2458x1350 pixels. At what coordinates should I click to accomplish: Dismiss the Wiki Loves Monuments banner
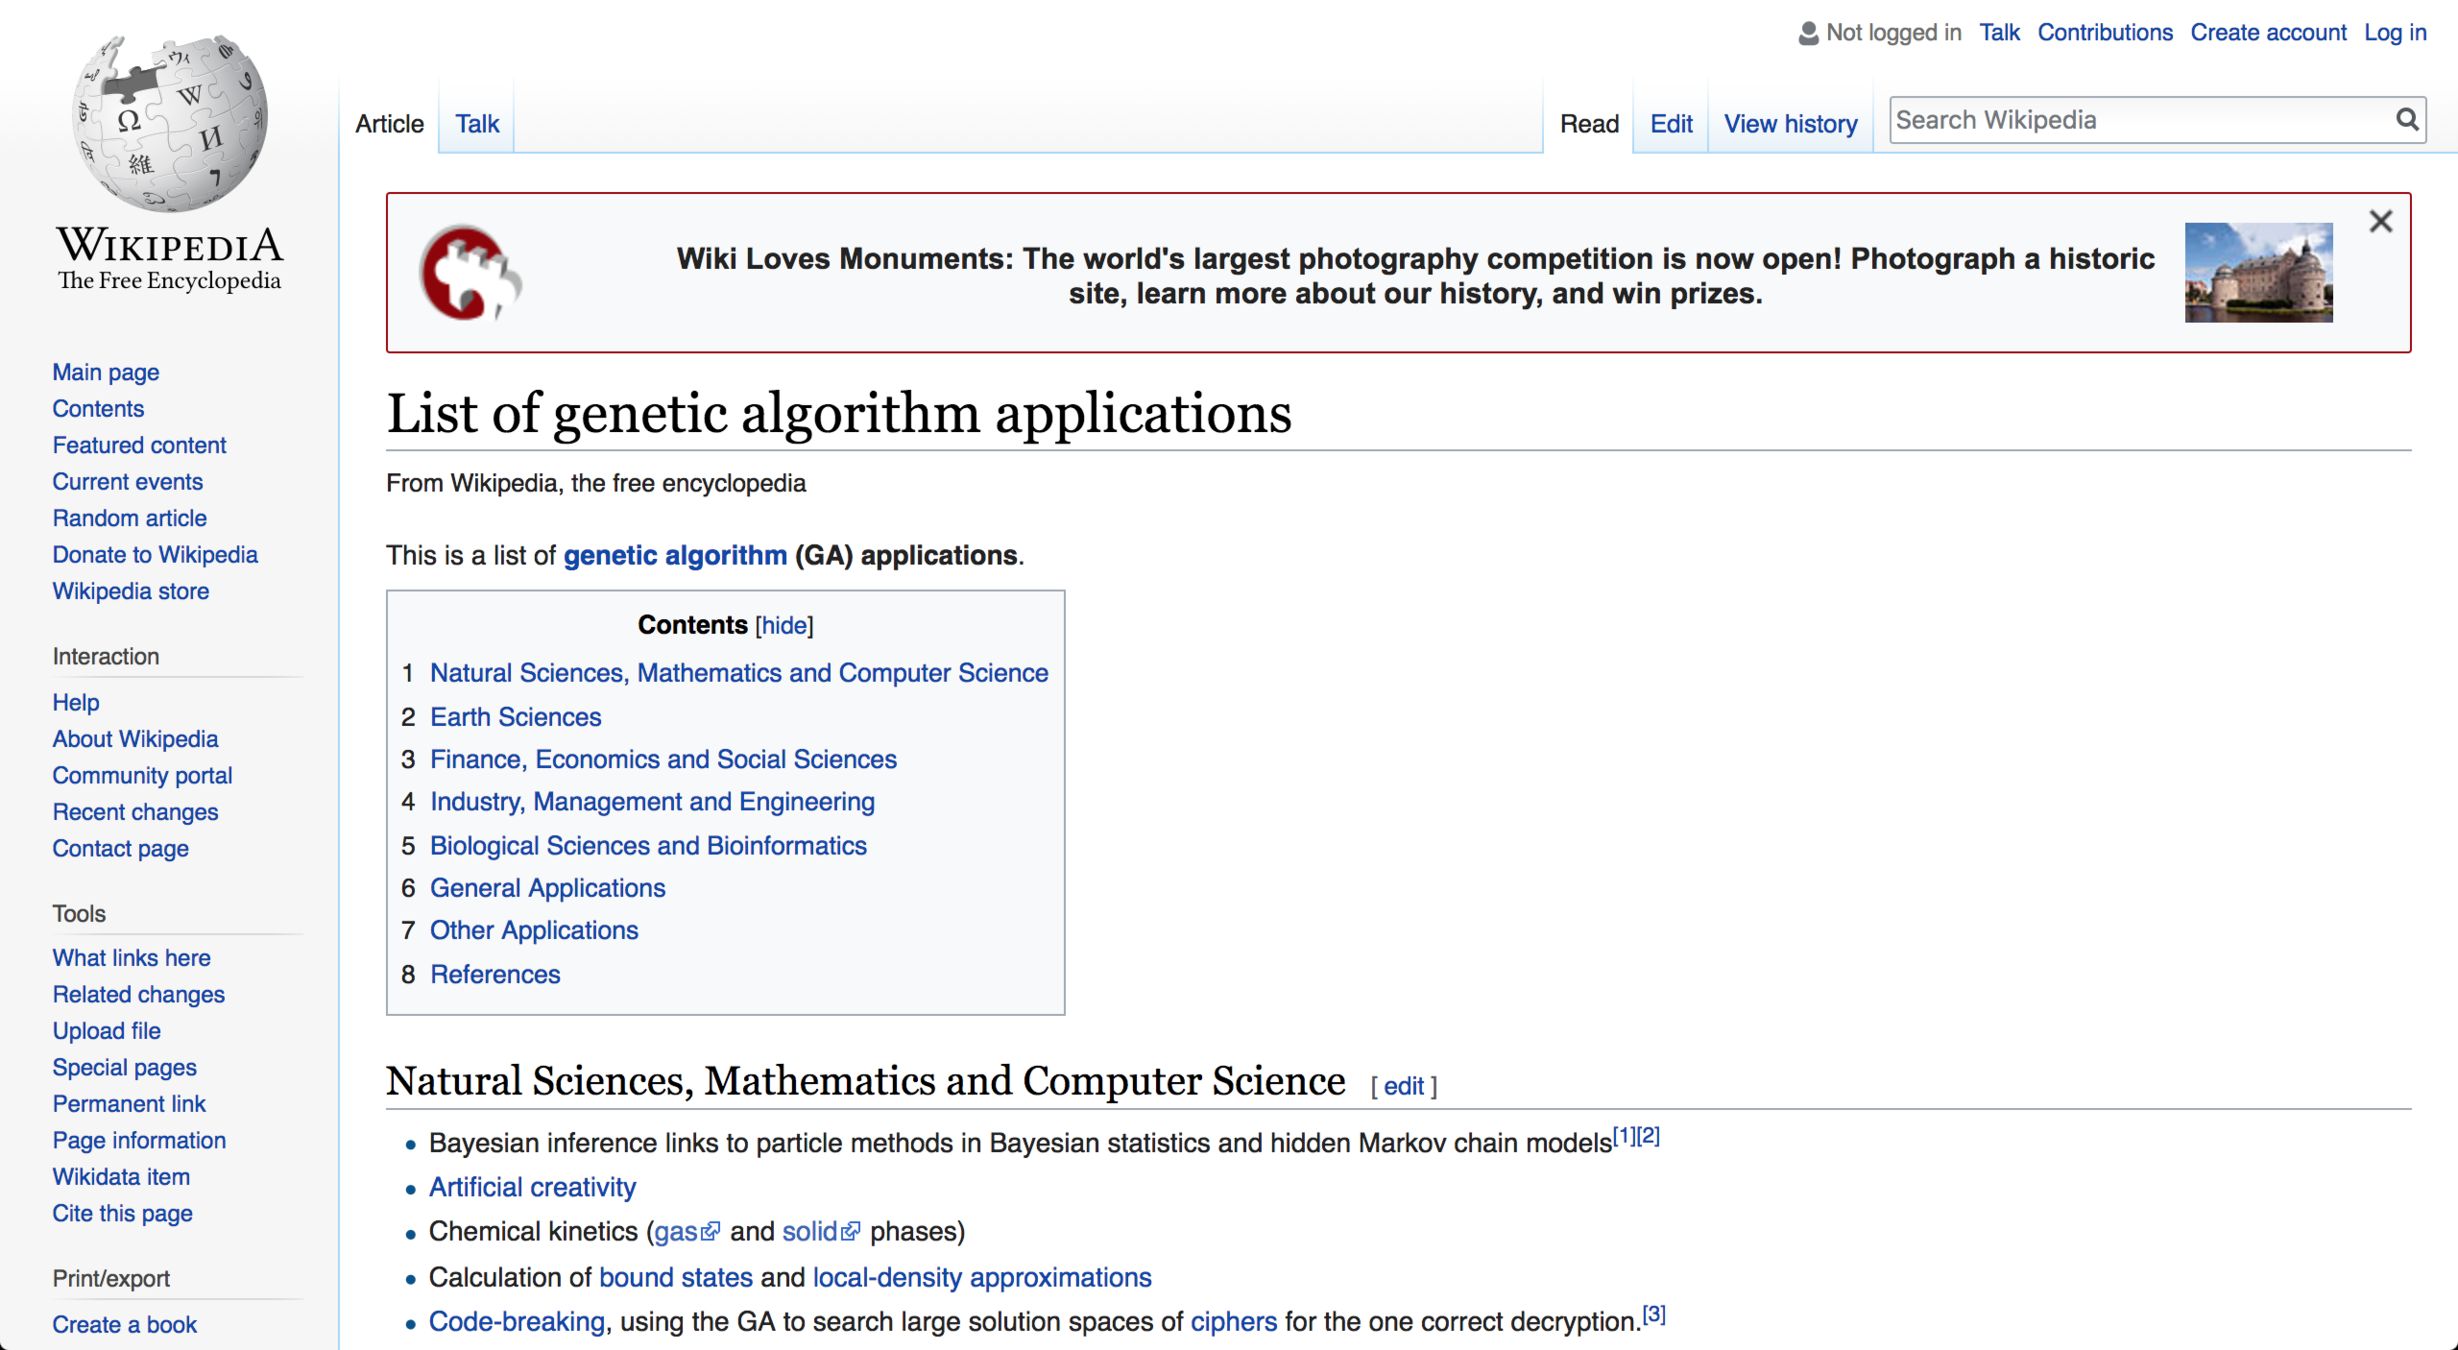tap(2380, 221)
